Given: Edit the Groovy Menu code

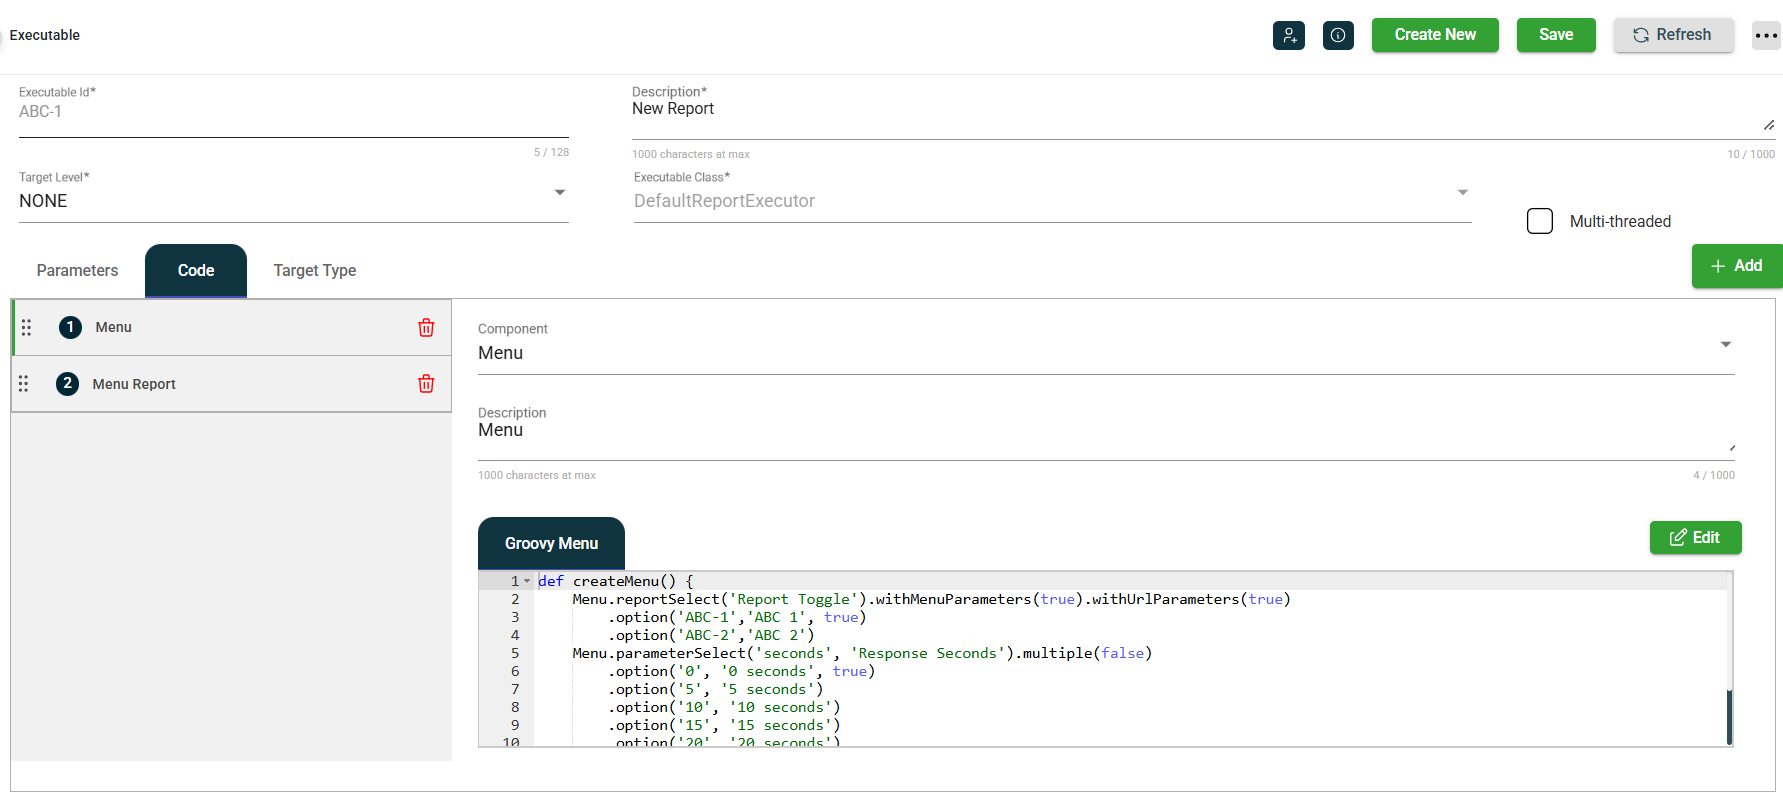Looking at the screenshot, I should [1695, 537].
